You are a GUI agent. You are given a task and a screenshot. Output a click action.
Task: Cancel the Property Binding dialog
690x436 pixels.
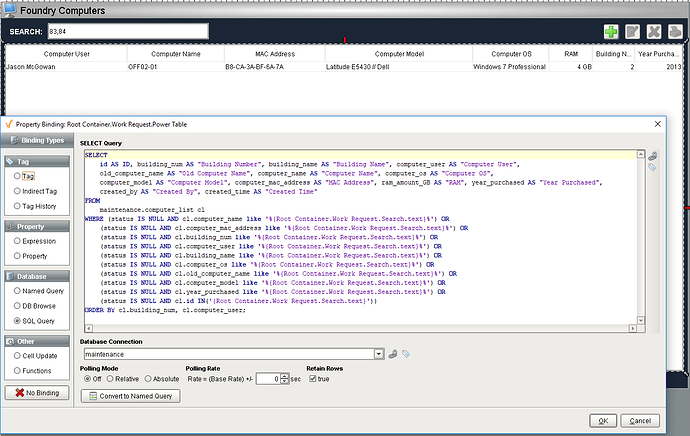pos(640,421)
